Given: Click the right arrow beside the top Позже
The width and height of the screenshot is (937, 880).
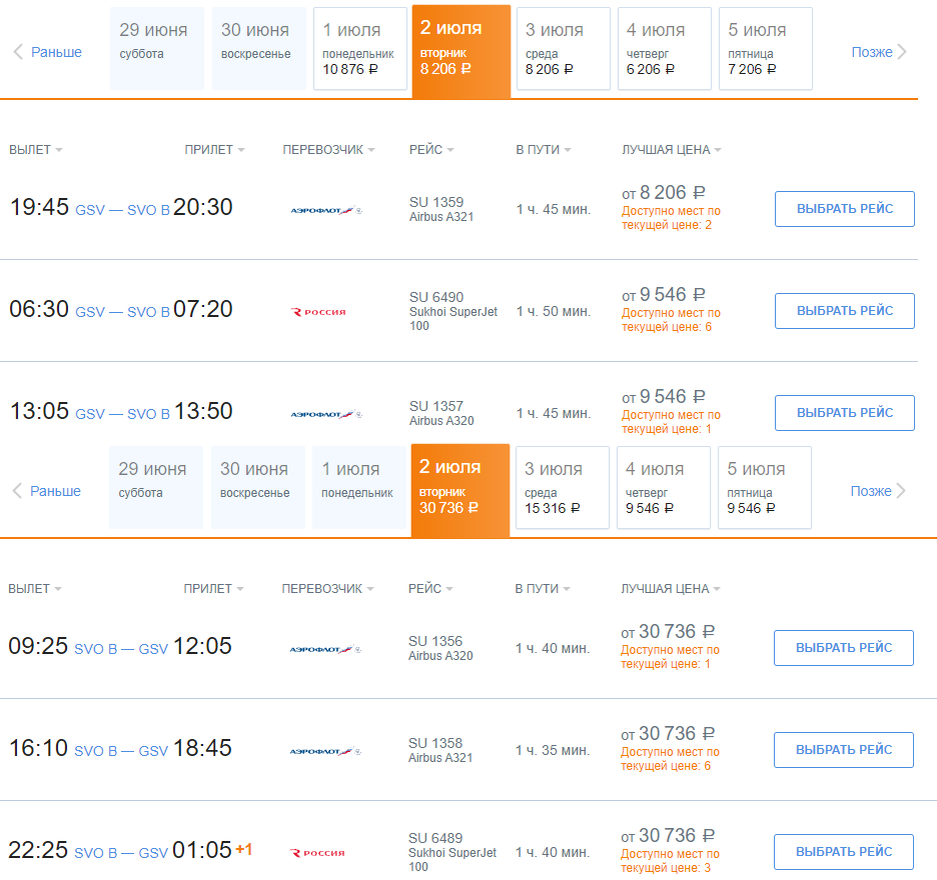Looking at the screenshot, I should [902, 52].
